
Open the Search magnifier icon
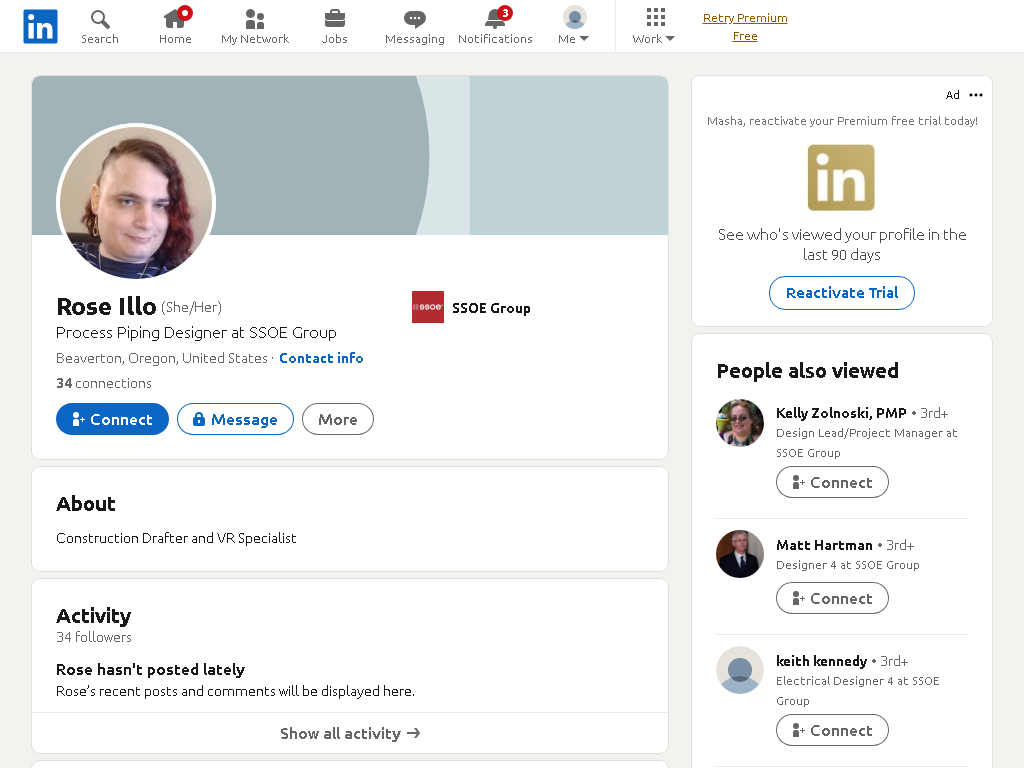(x=100, y=19)
